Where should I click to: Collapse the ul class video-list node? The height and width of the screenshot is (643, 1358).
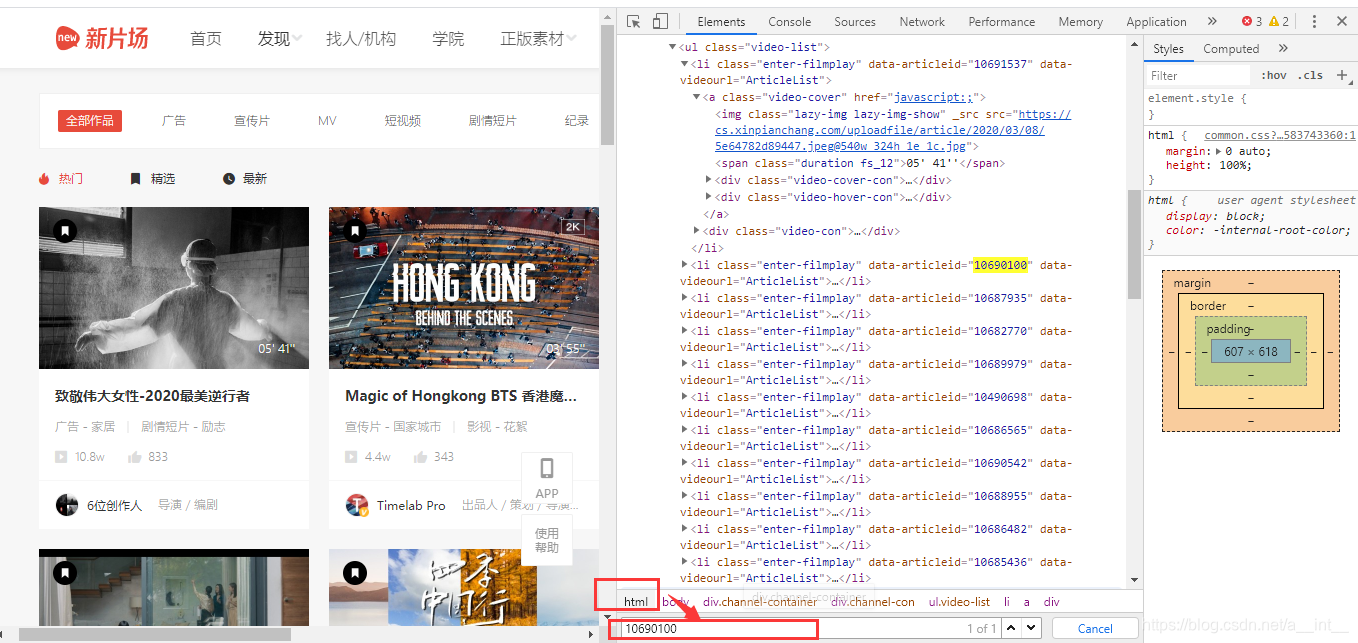click(x=672, y=47)
